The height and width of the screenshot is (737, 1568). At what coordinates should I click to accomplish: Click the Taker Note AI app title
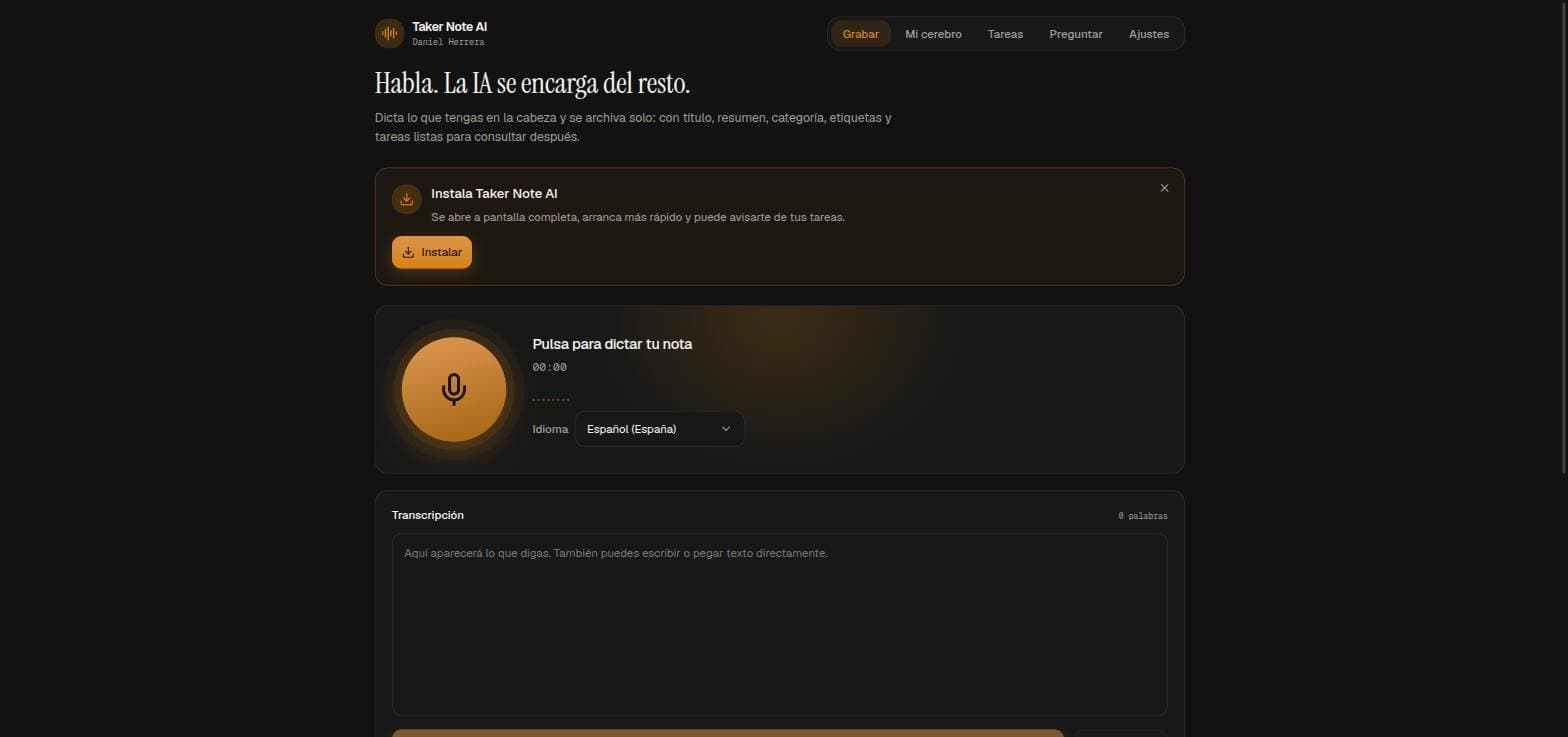(x=449, y=27)
